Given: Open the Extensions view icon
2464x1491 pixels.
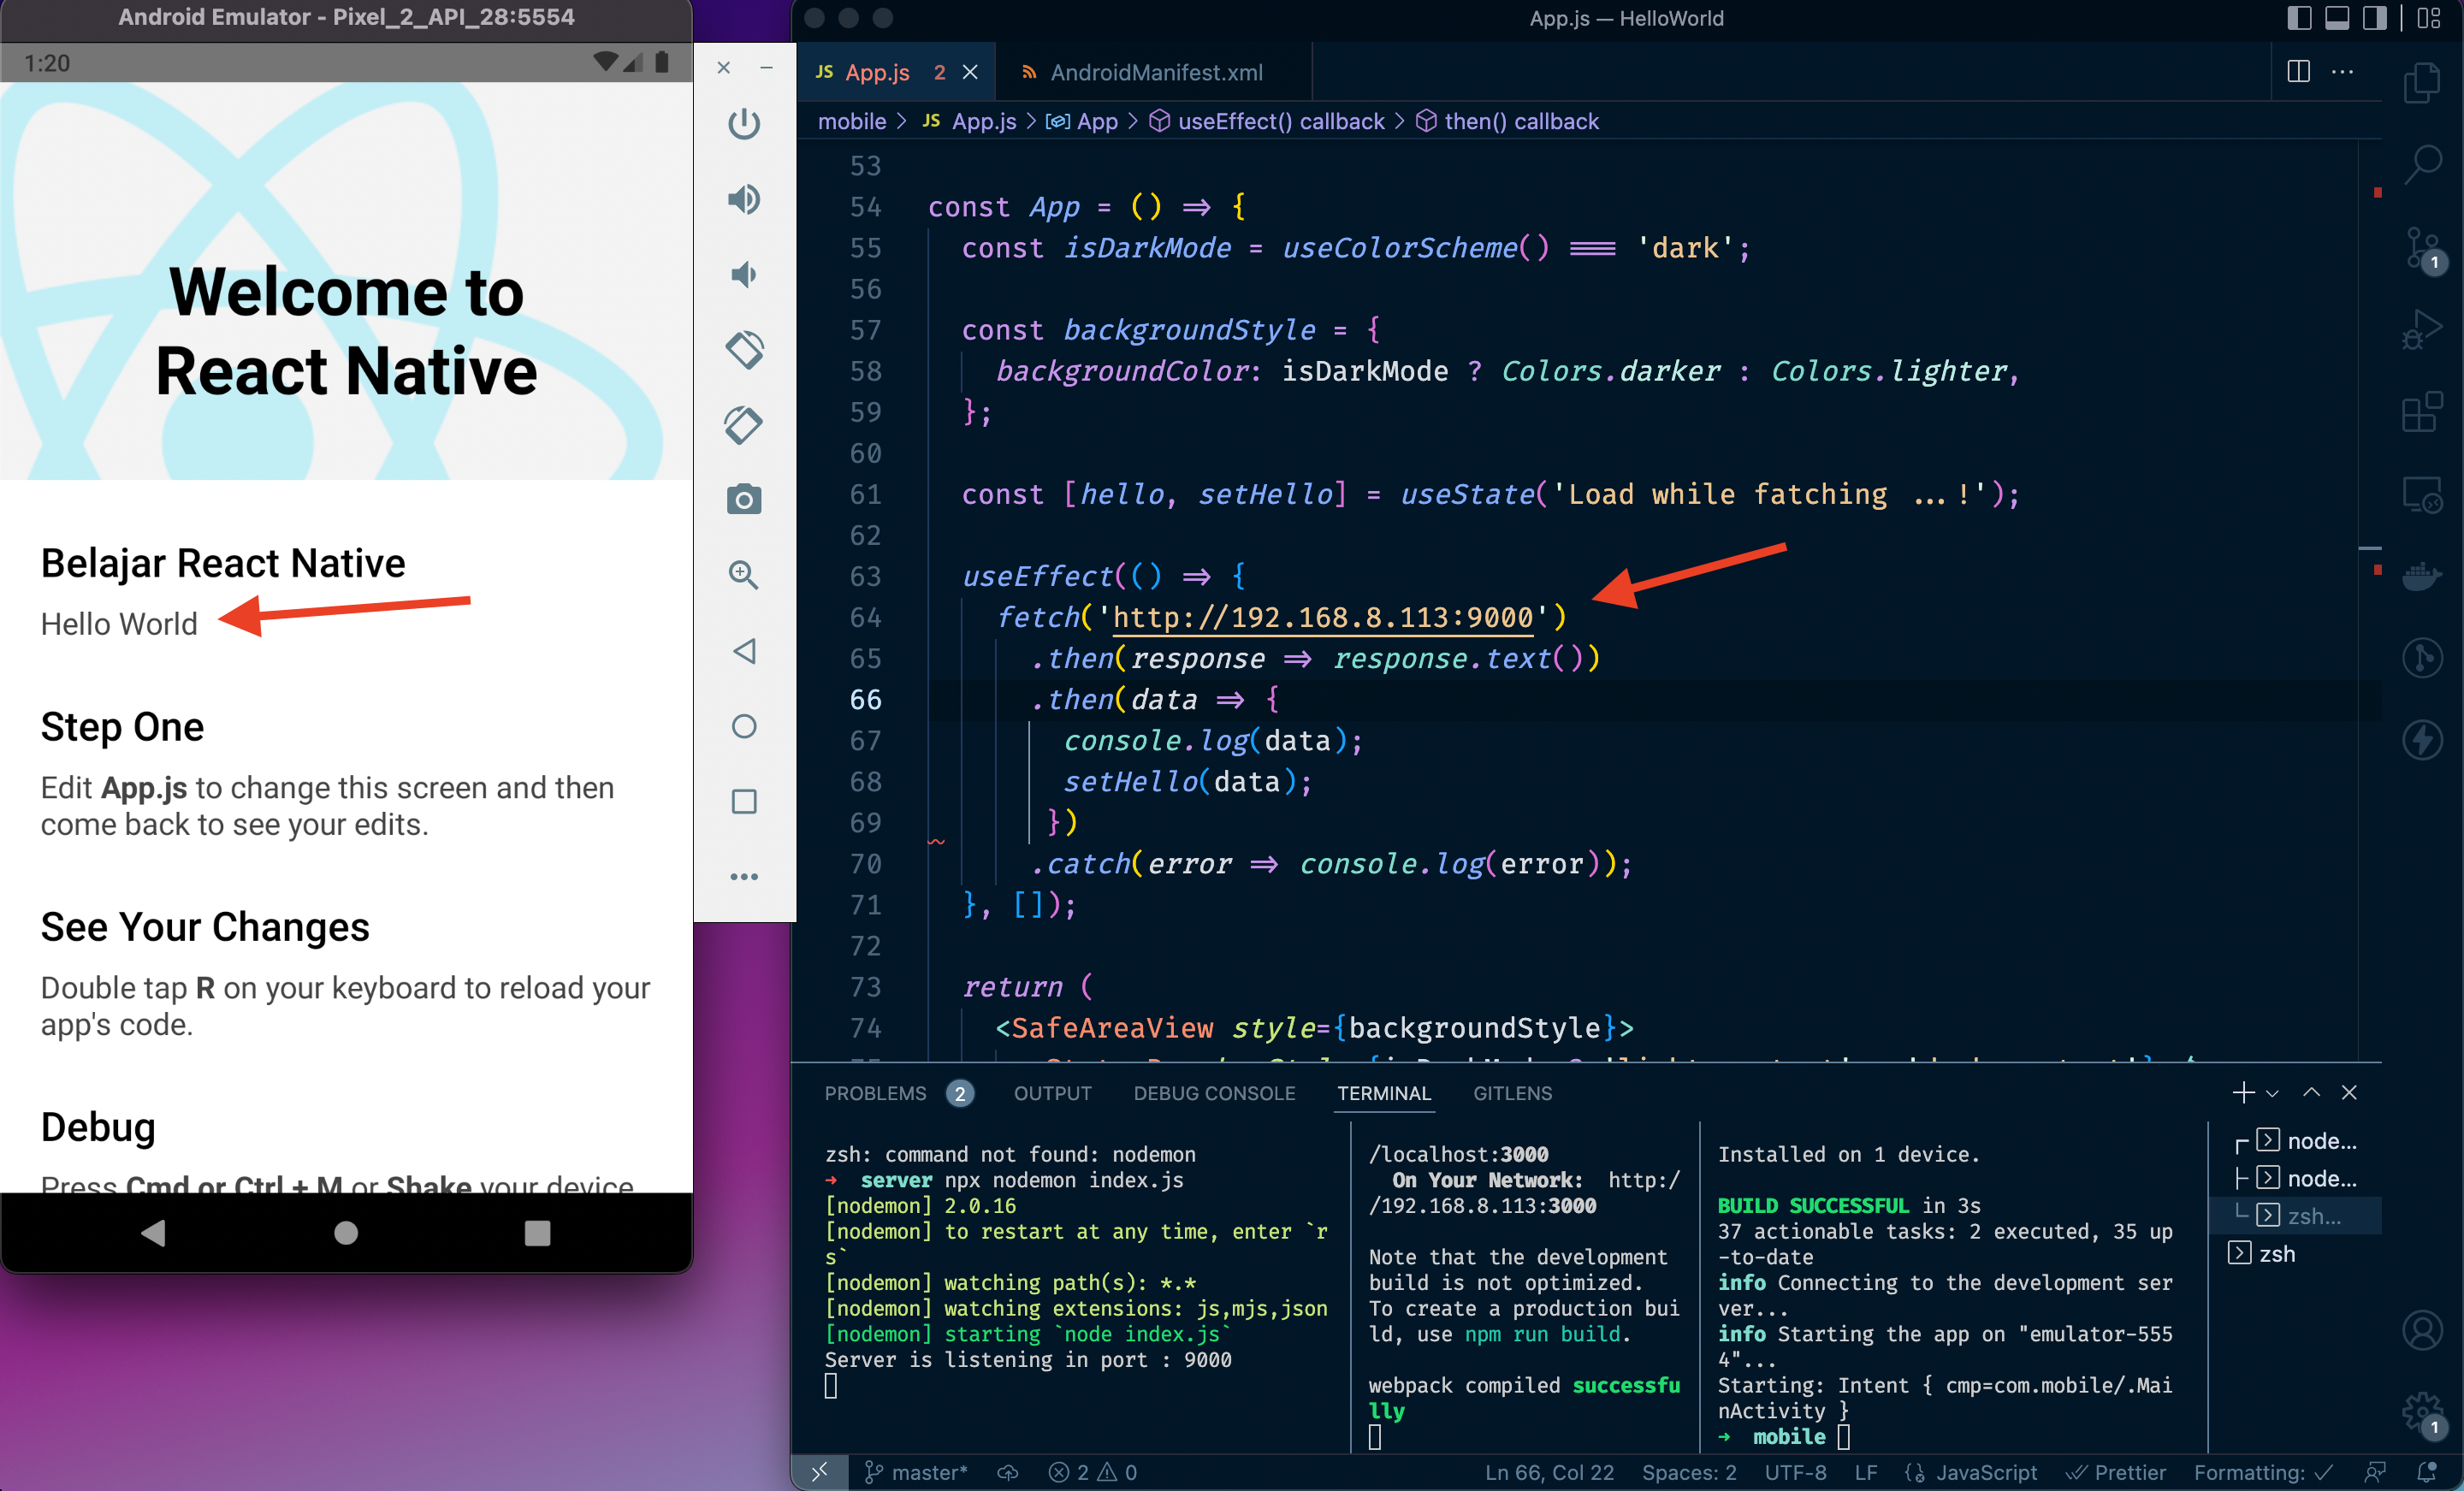Looking at the screenshot, I should (2421, 411).
